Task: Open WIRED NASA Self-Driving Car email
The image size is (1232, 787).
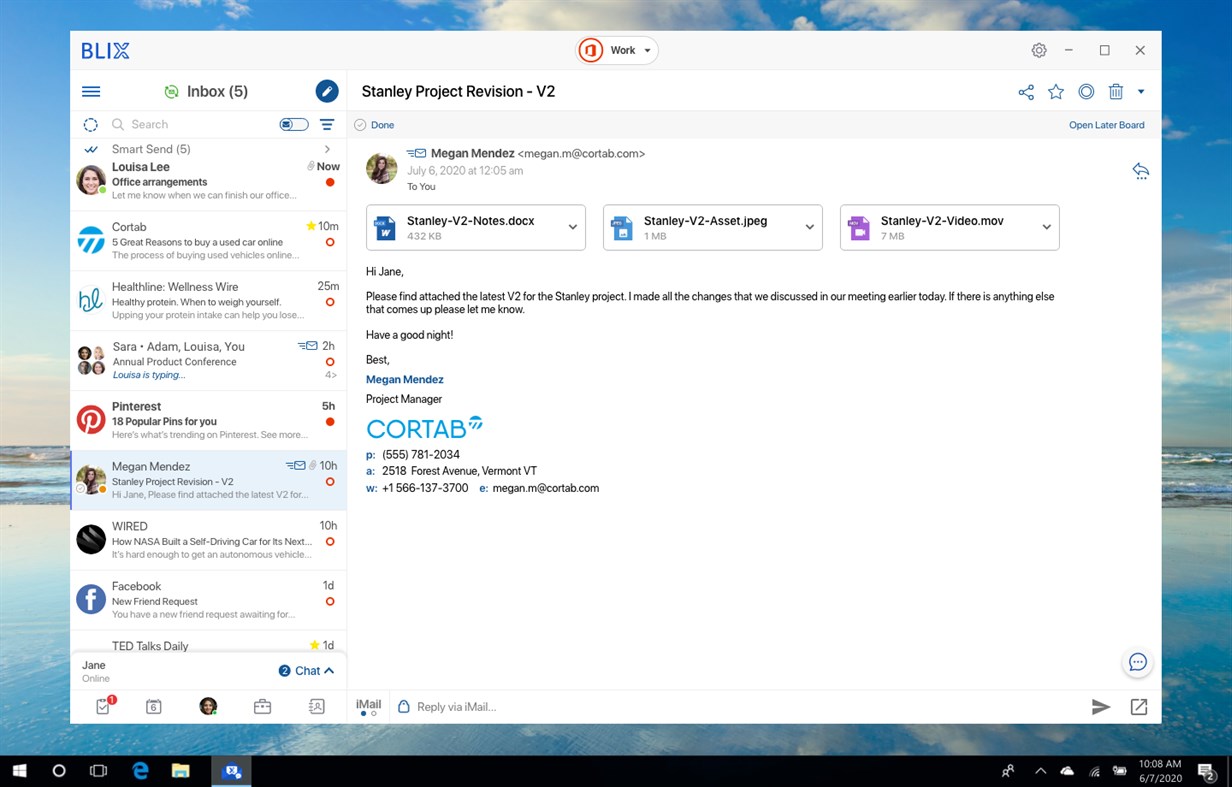Action: (208, 541)
